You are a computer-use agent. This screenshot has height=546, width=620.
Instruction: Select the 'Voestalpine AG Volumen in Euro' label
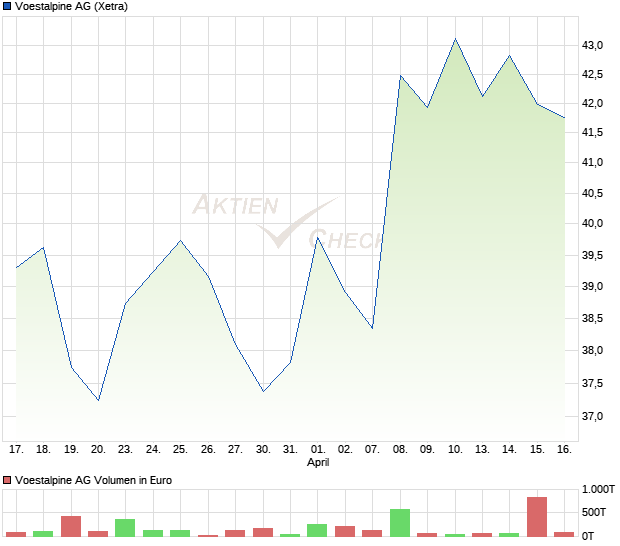click(x=93, y=480)
